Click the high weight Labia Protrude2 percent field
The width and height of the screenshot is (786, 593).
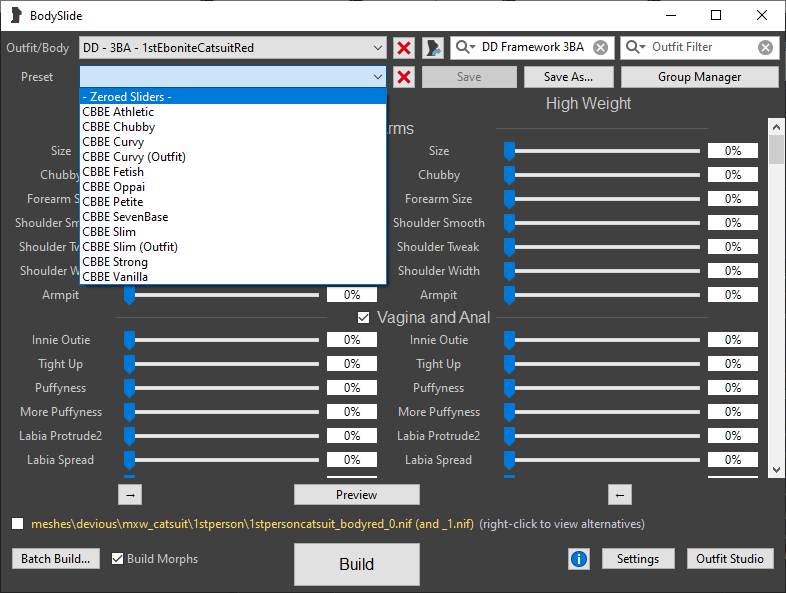coord(733,436)
